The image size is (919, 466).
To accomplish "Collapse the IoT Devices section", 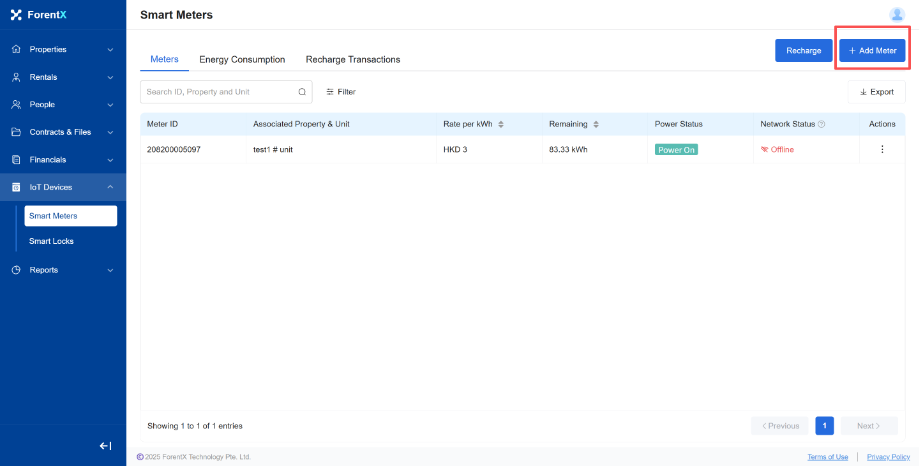I will [x=62, y=187].
